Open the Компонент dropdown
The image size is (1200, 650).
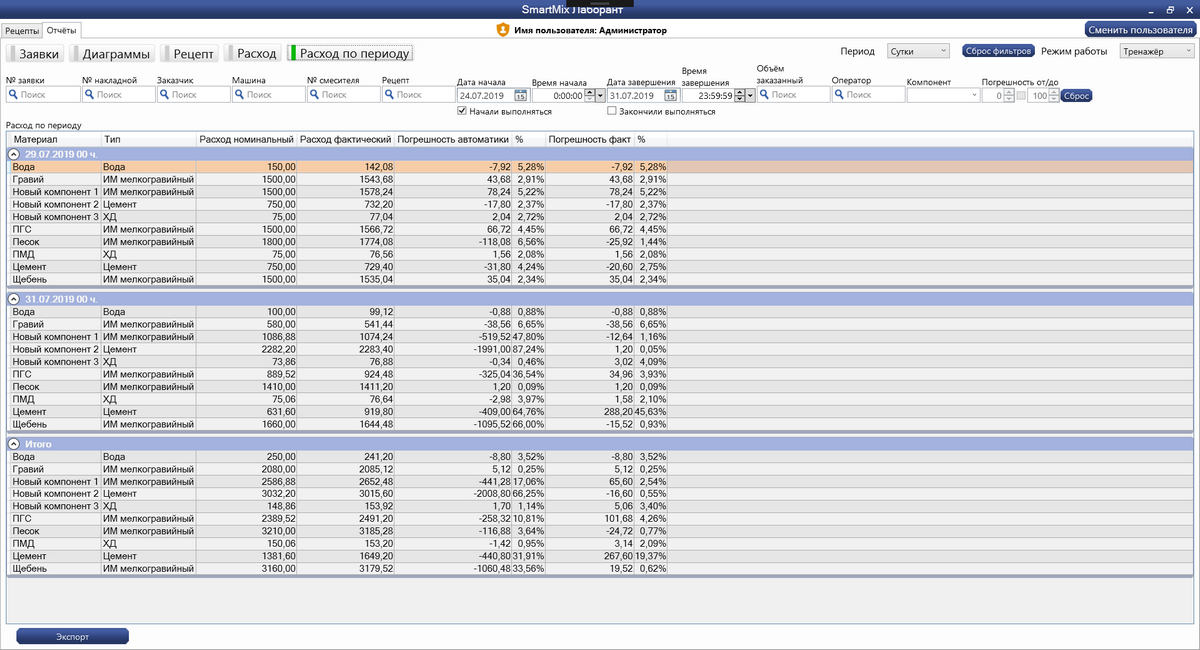click(943, 95)
